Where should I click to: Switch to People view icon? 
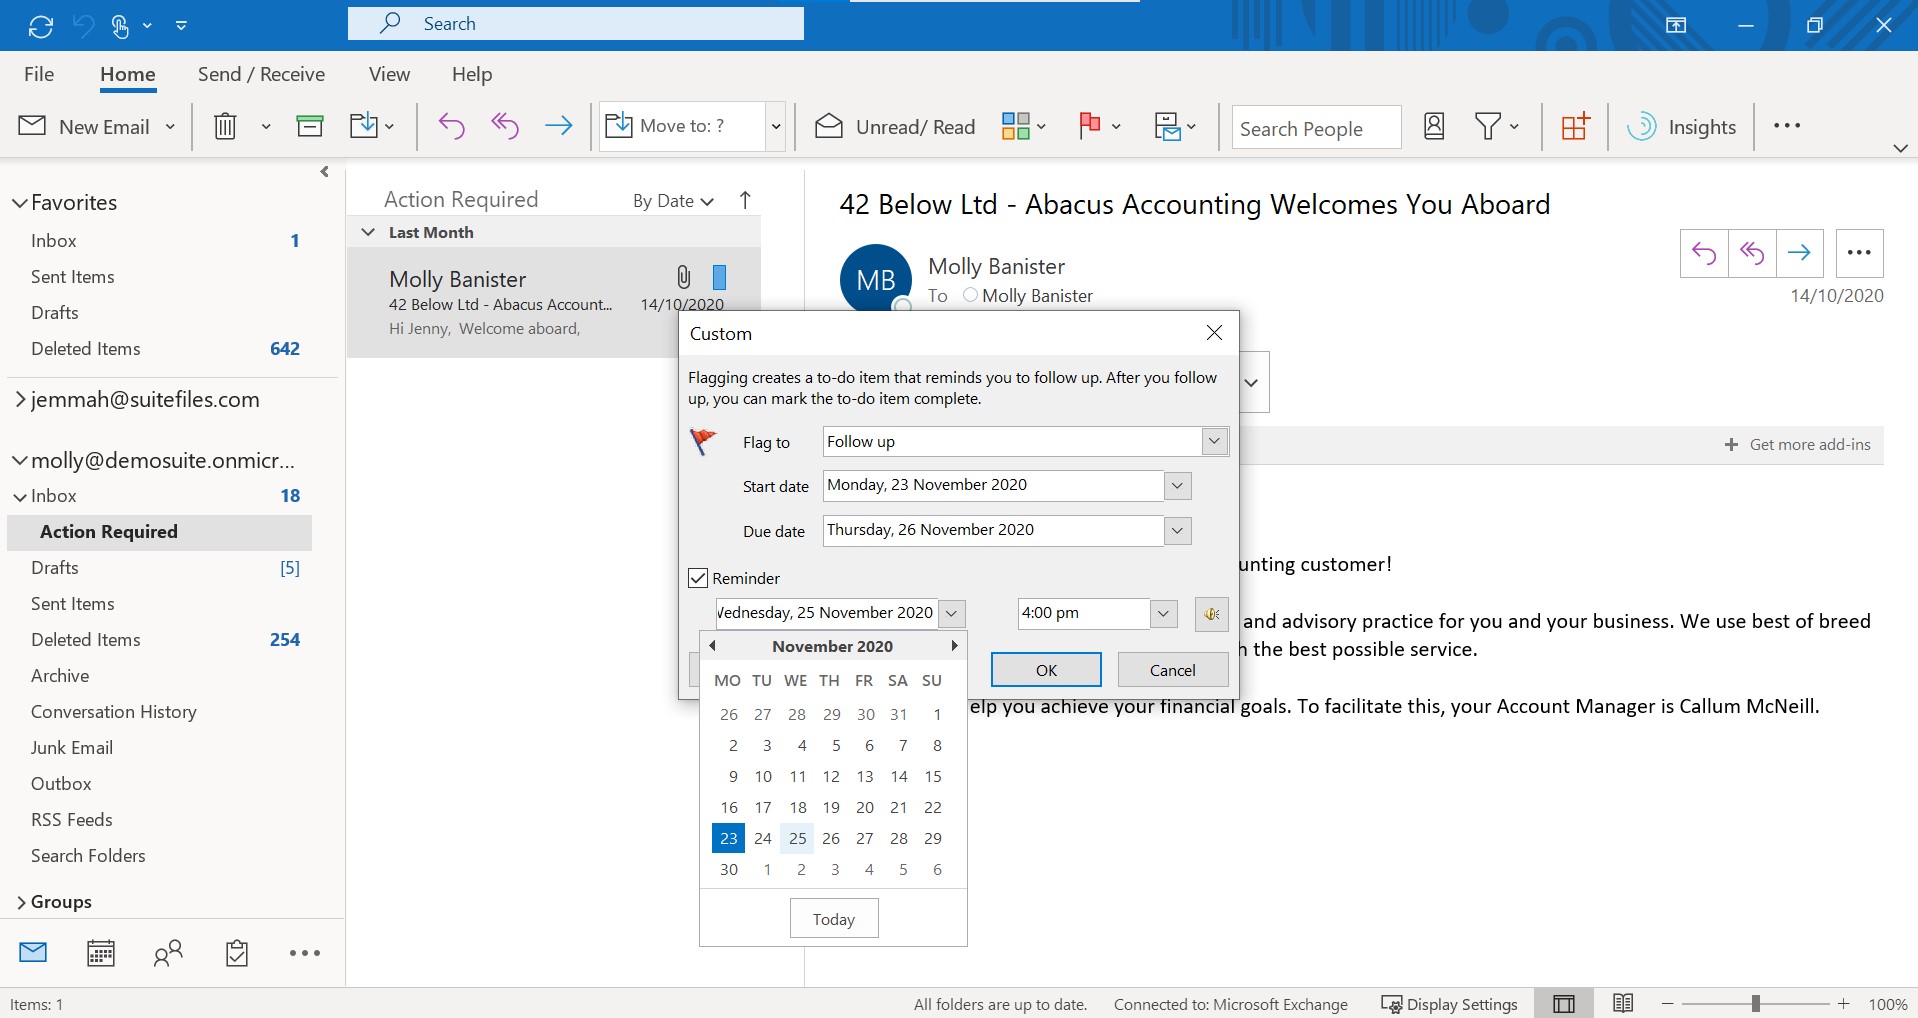click(x=168, y=953)
